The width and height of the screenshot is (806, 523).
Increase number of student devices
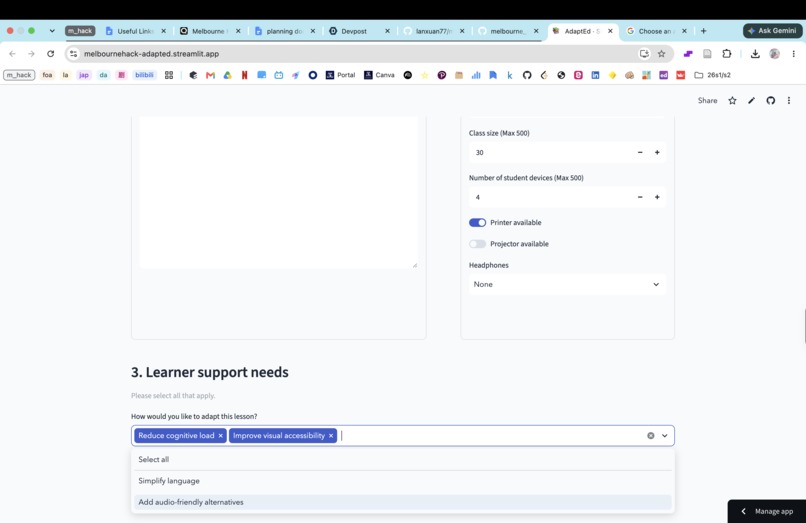pyautogui.click(x=657, y=197)
